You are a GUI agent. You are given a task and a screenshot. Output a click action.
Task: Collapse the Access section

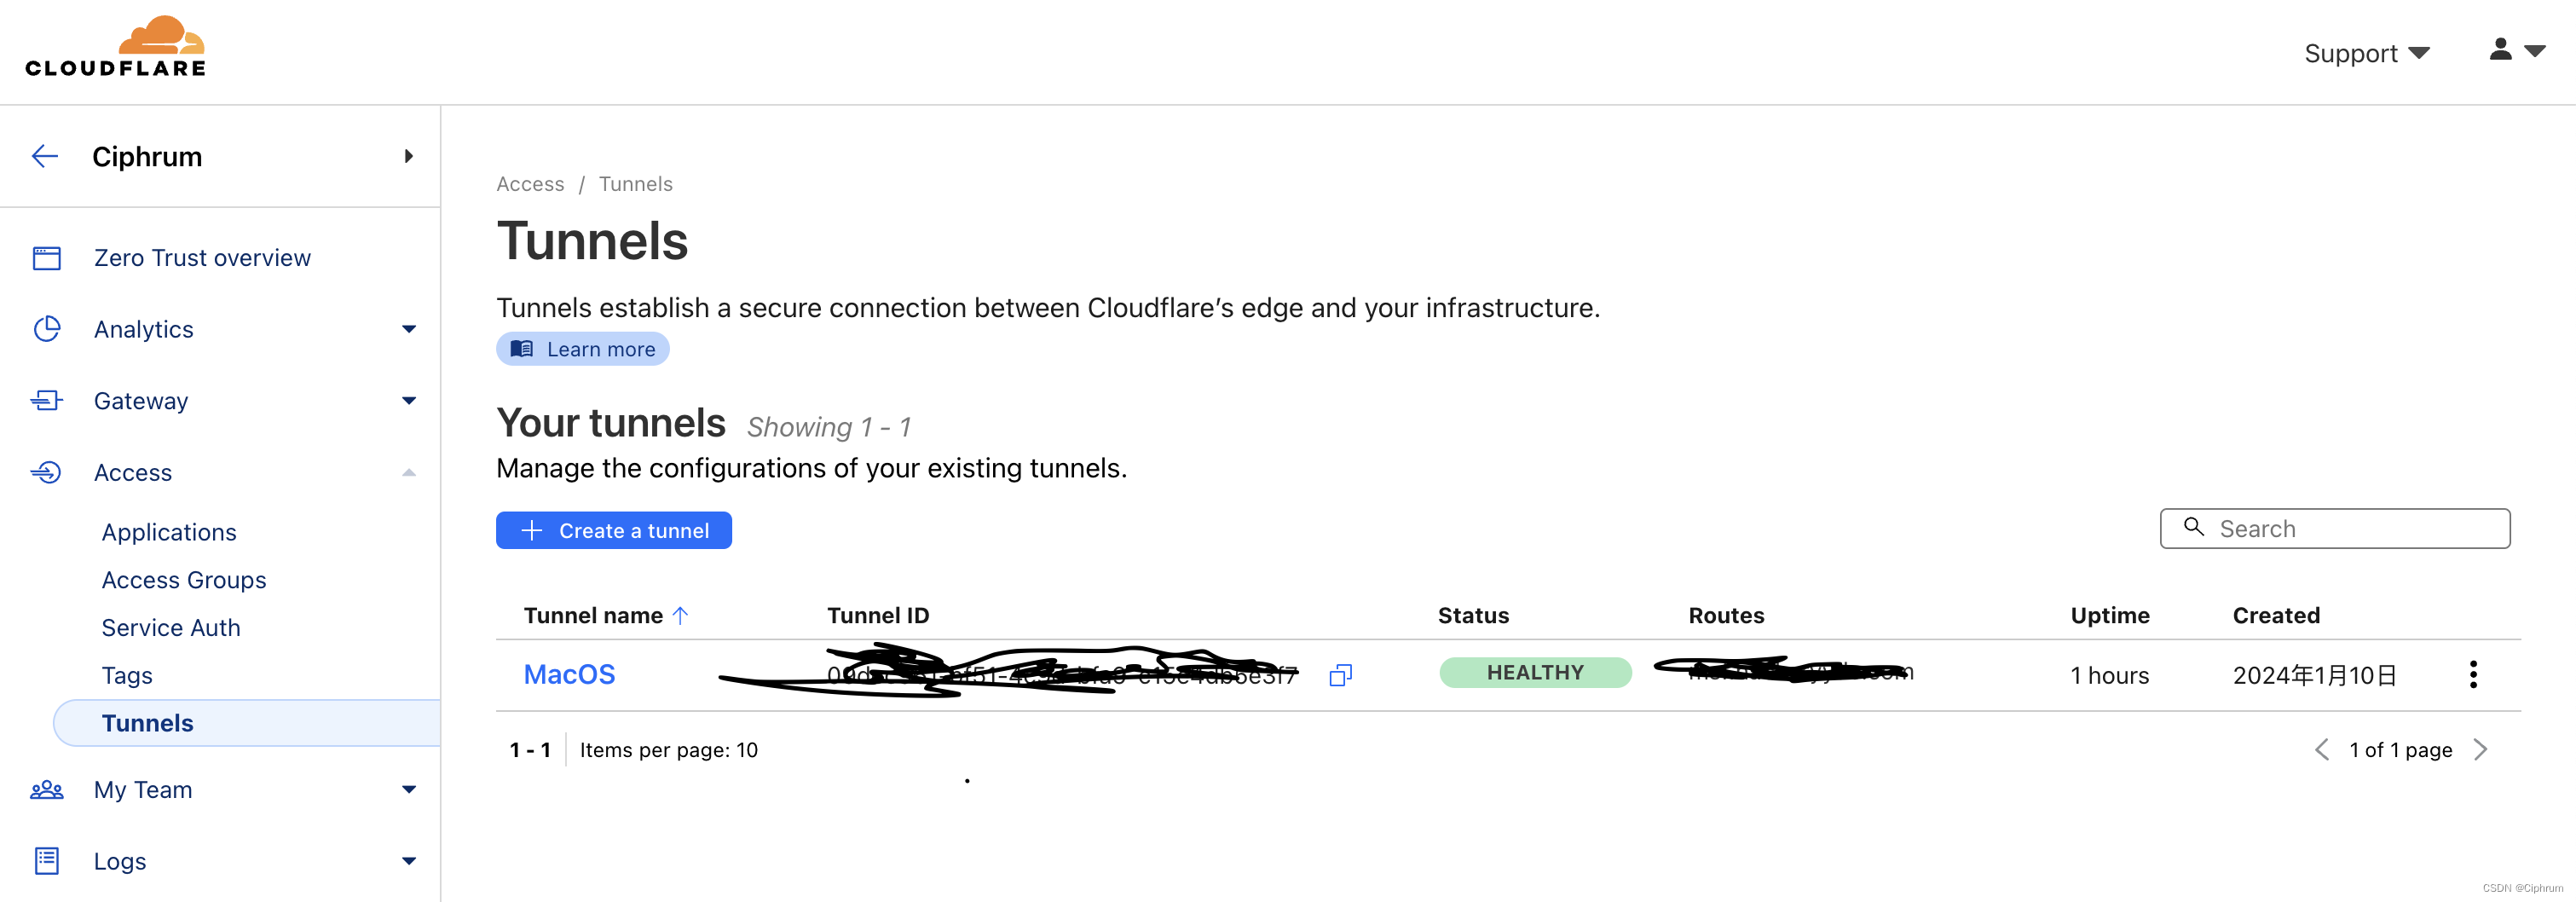click(408, 472)
